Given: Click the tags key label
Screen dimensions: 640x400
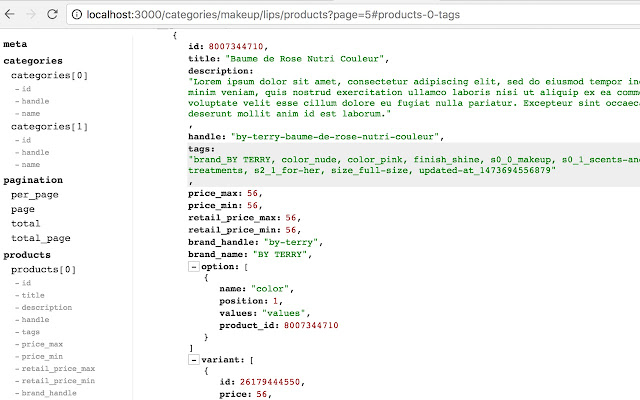Looking at the screenshot, I should pos(201,149).
